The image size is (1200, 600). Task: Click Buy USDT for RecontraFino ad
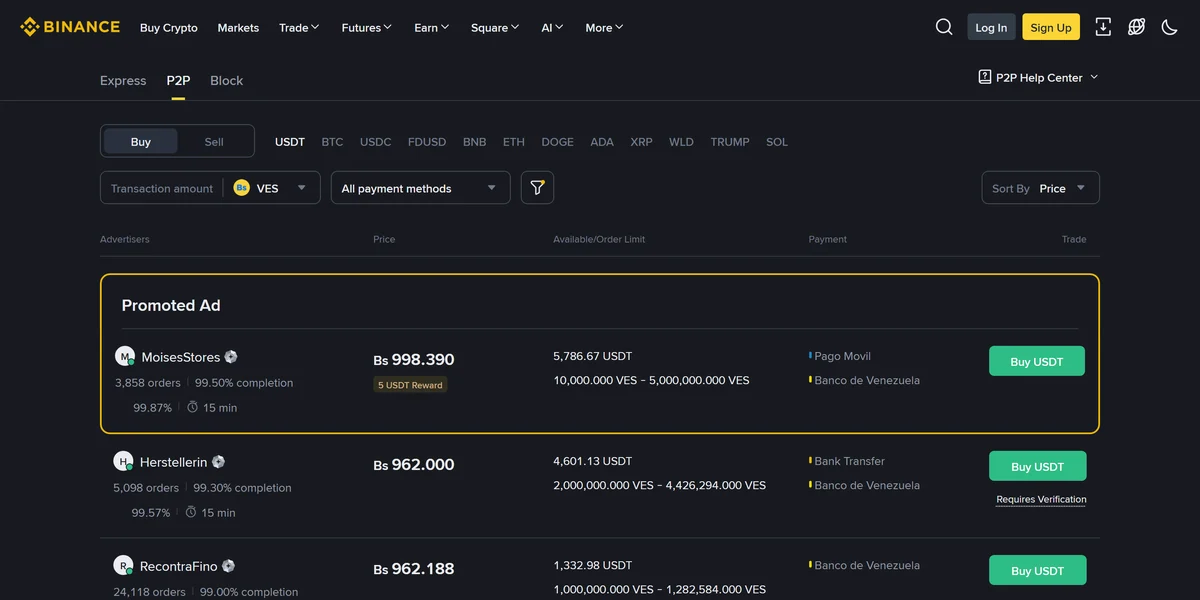click(1037, 570)
